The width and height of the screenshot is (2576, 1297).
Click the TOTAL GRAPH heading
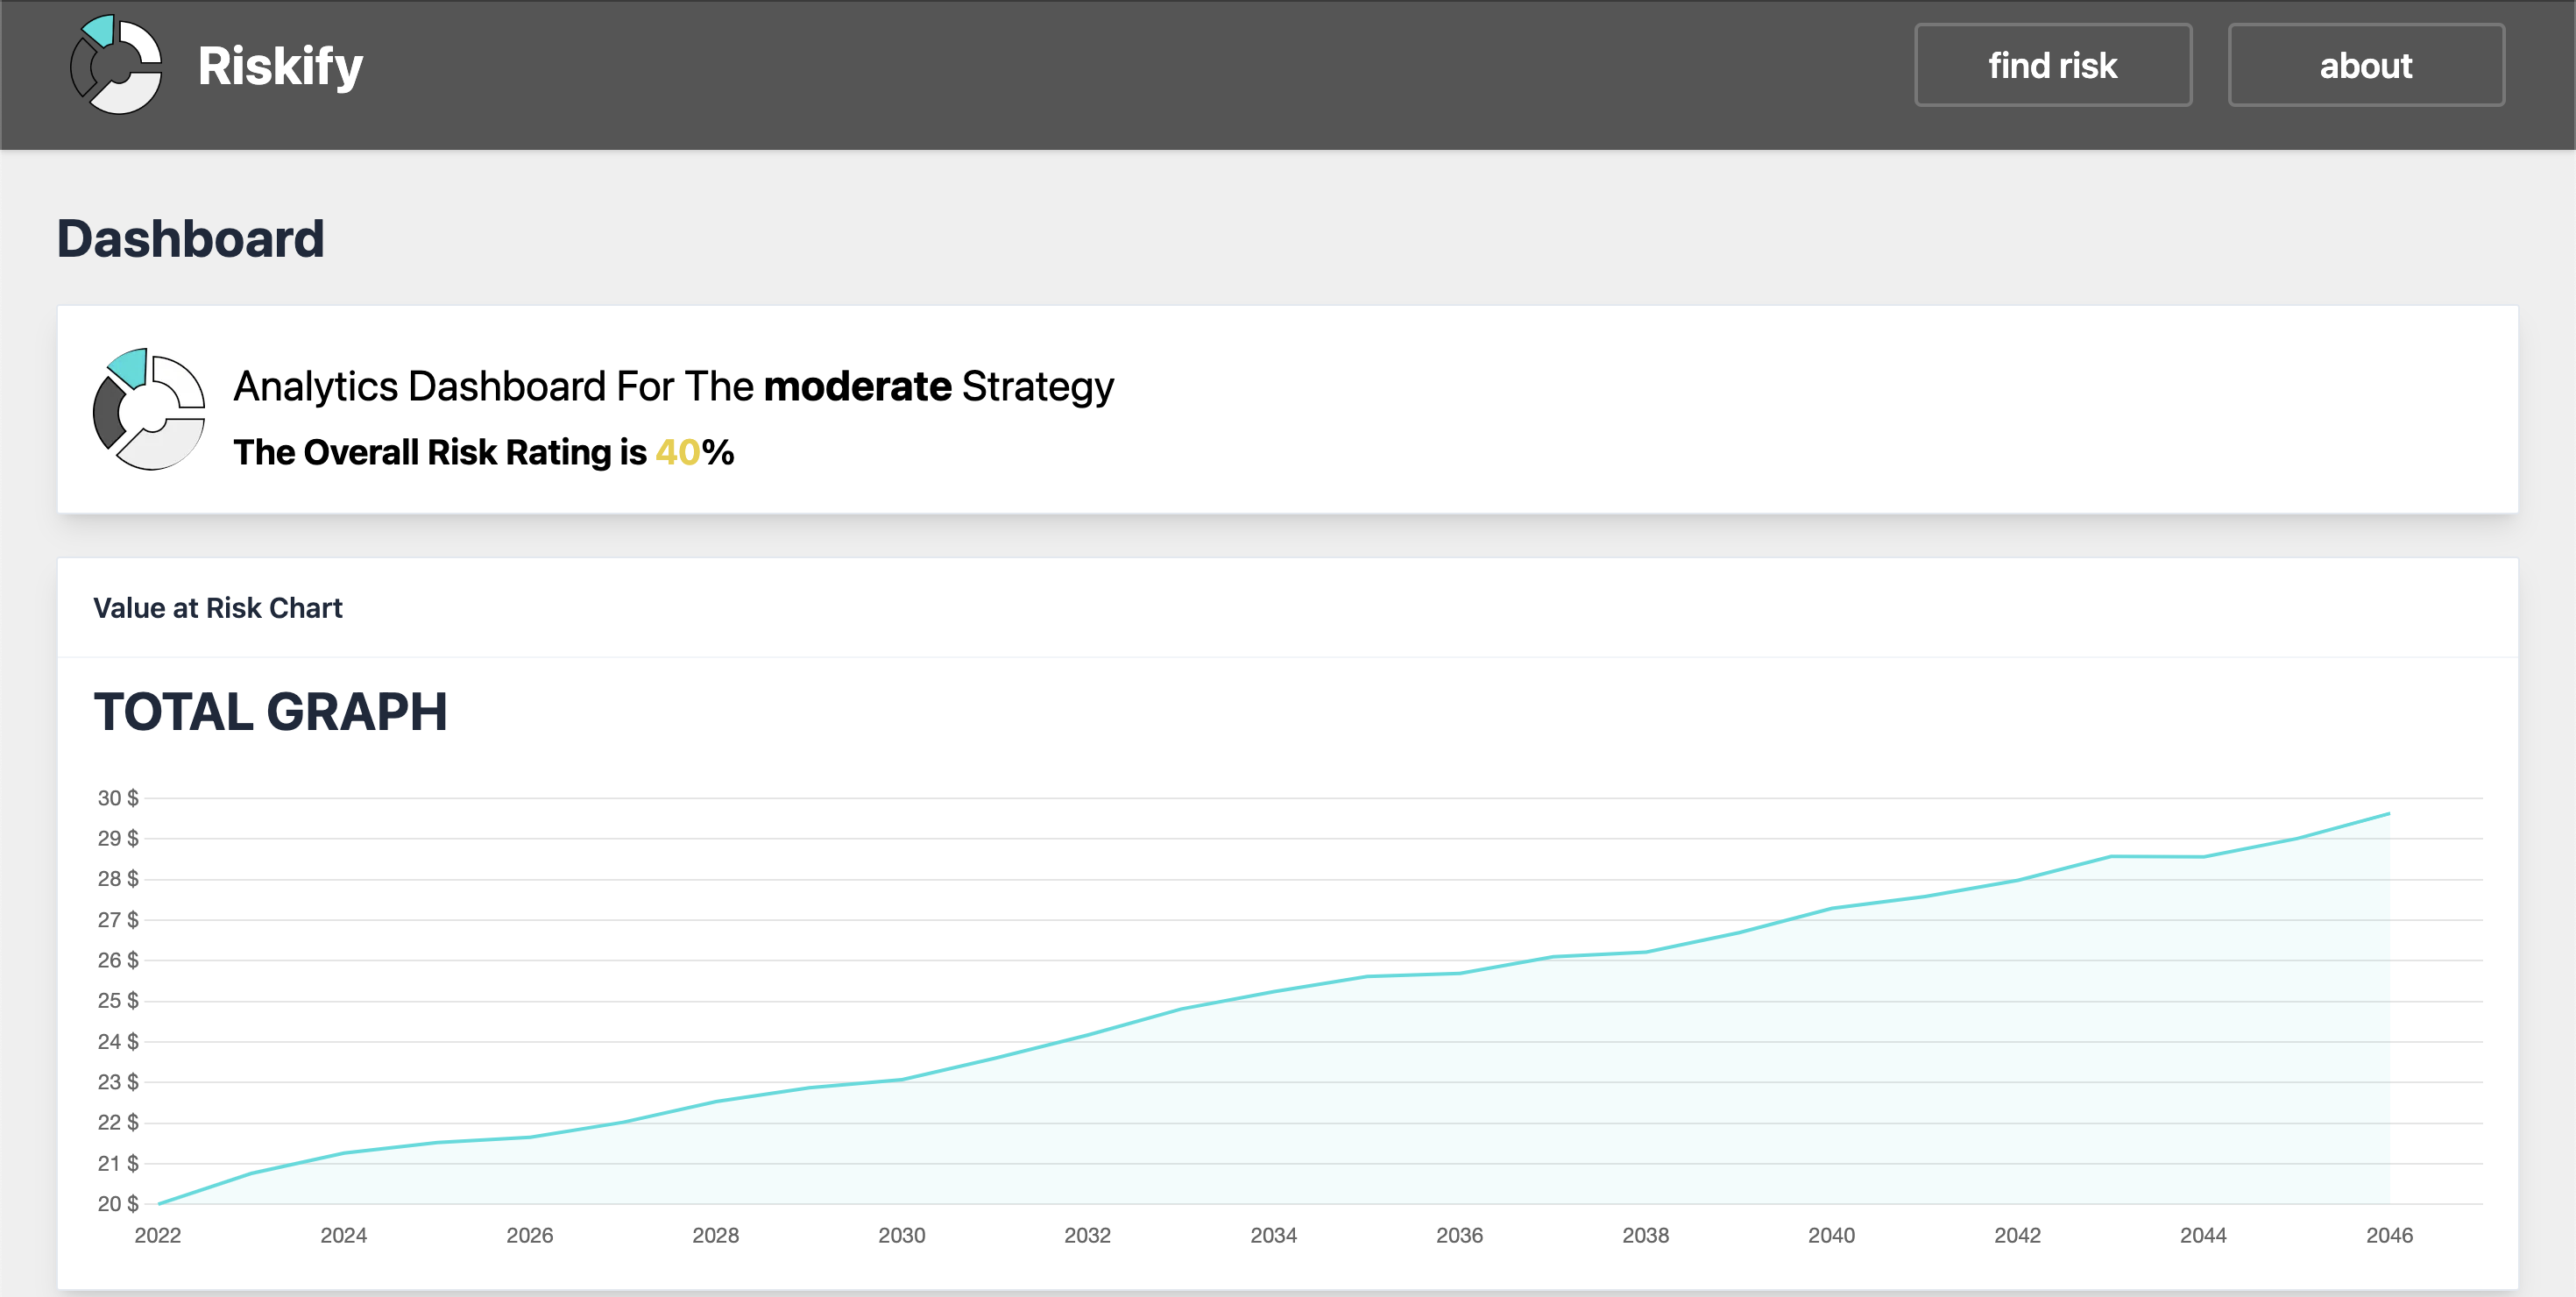click(x=270, y=712)
